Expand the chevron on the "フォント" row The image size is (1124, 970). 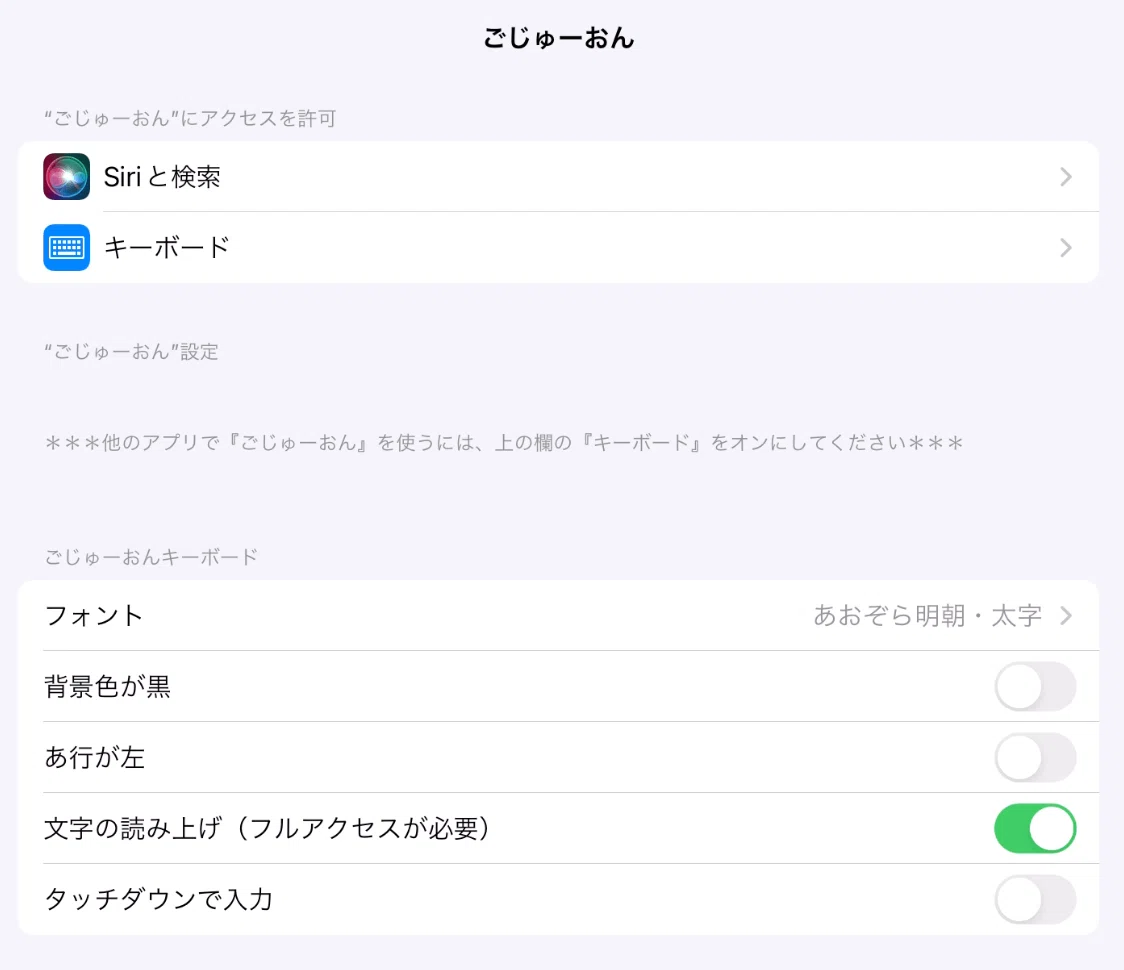pyautogui.click(x=1065, y=616)
